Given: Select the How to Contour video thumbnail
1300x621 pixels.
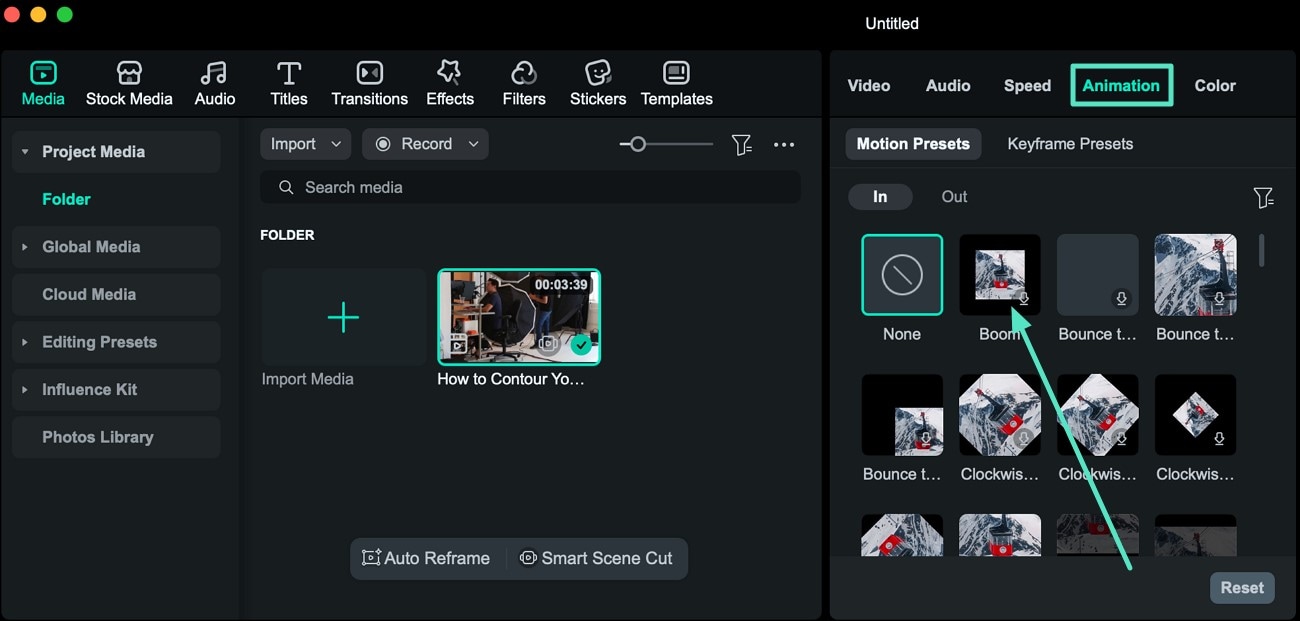Looking at the screenshot, I should click(518, 317).
